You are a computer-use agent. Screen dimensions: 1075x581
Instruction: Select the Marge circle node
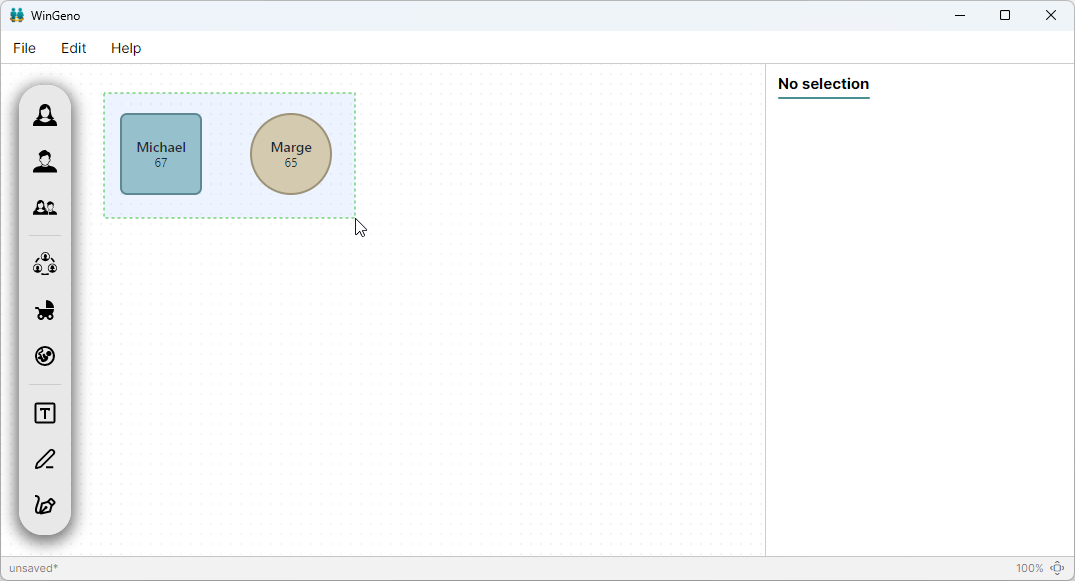coord(291,154)
